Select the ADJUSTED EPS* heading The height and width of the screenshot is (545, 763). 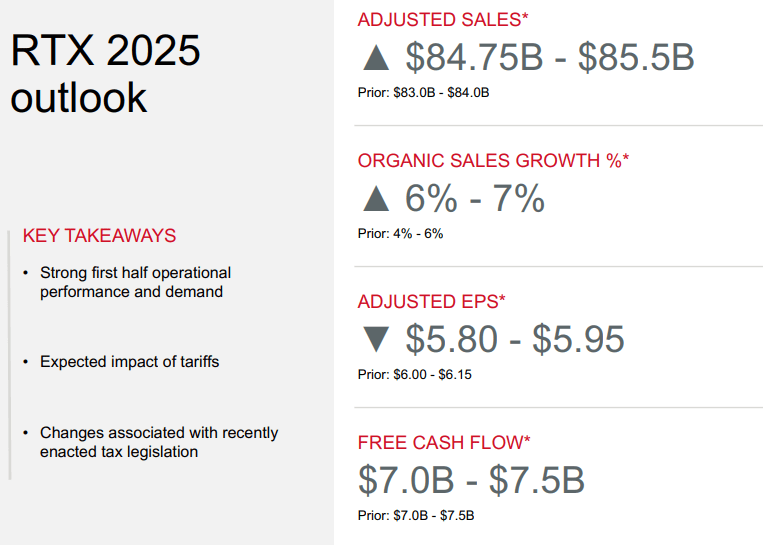[432, 301]
